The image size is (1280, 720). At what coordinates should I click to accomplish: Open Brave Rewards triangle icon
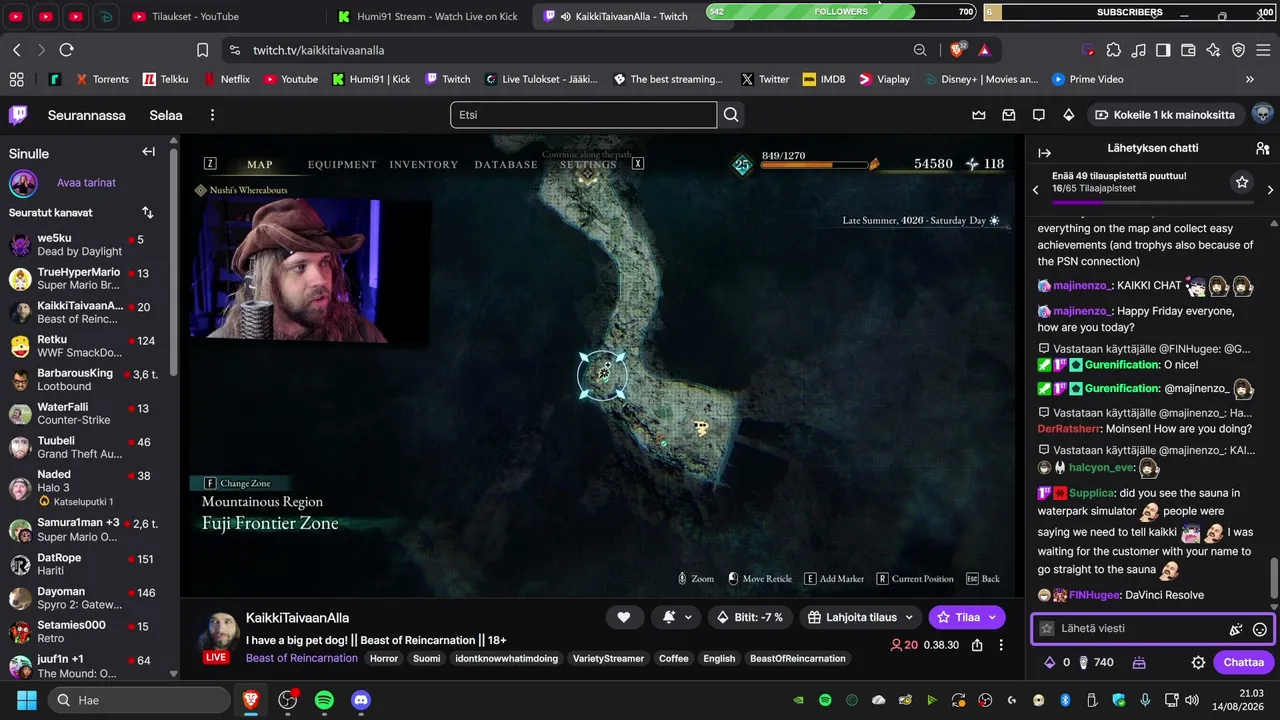(x=985, y=50)
